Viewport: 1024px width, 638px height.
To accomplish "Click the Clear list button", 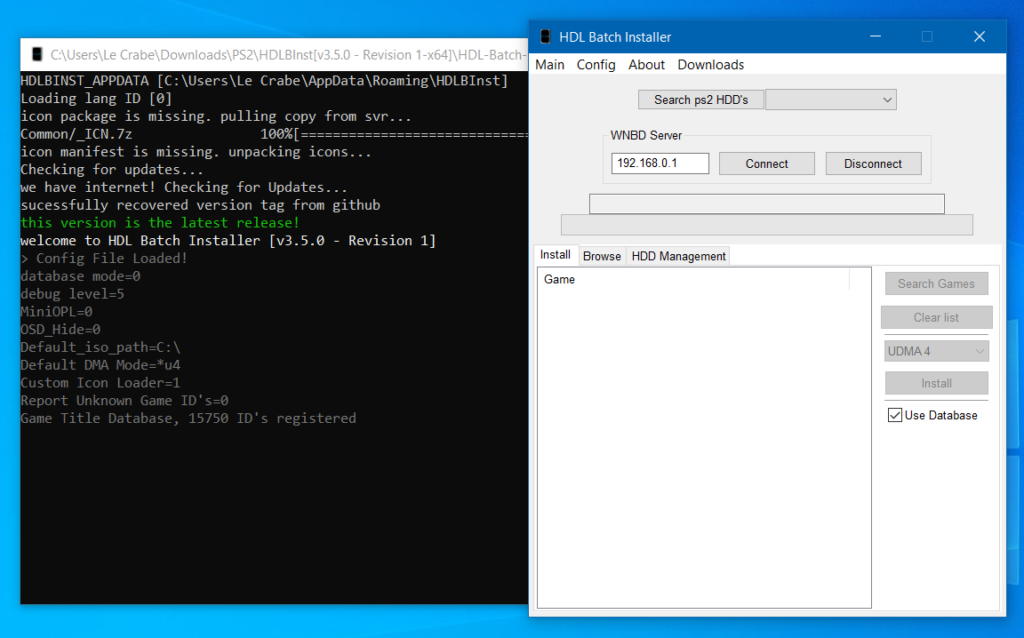I will coord(936,317).
